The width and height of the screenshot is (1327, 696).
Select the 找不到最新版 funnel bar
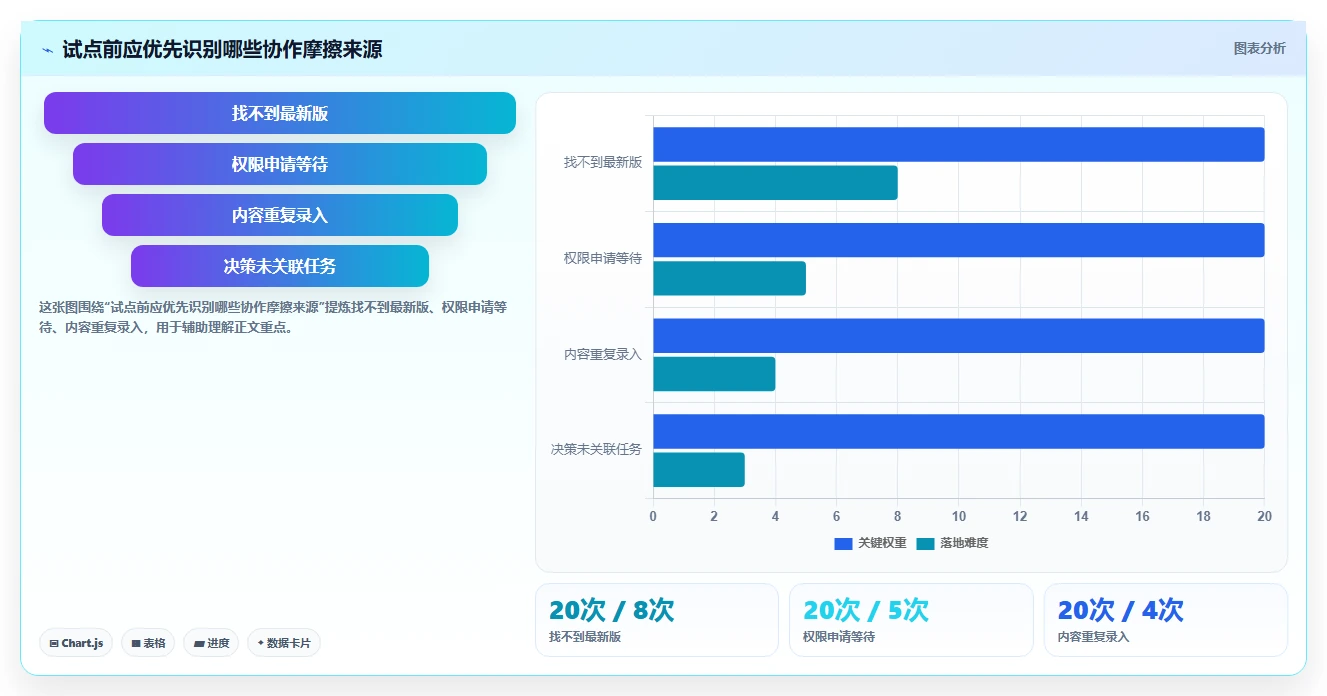pyautogui.click(x=280, y=113)
